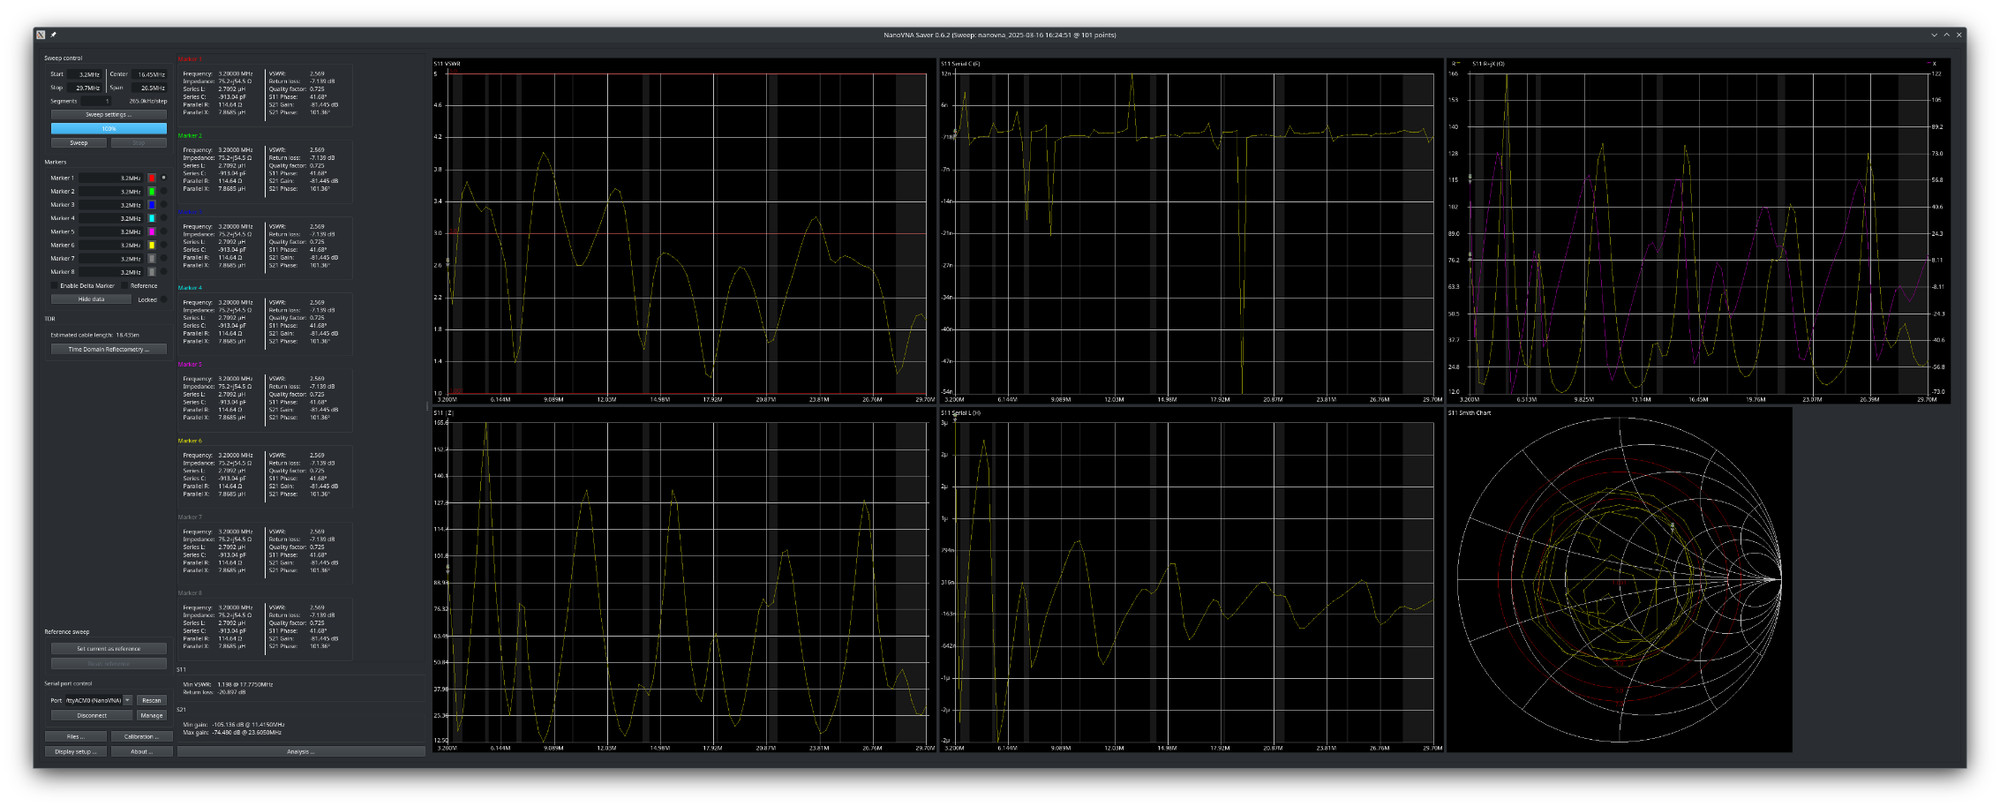Open the Analysis window
The image size is (2000, 808).
coord(301,751)
